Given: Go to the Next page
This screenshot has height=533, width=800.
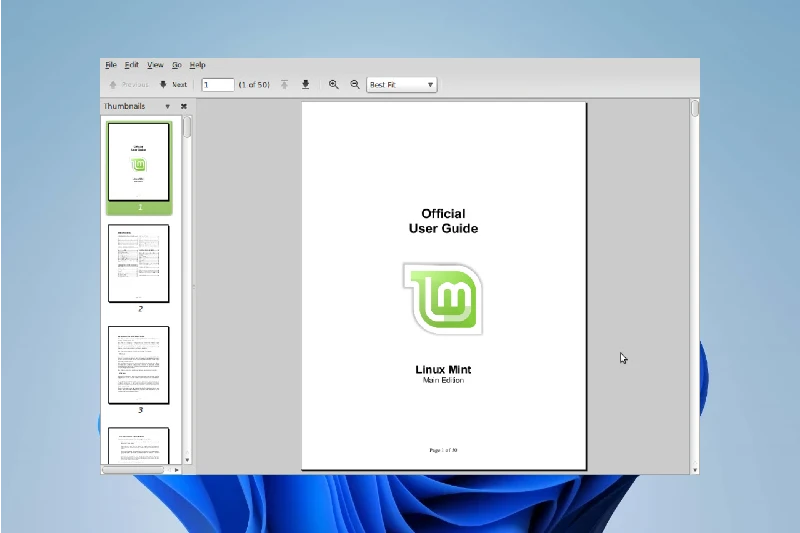Looking at the screenshot, I should tap(173, 85).
